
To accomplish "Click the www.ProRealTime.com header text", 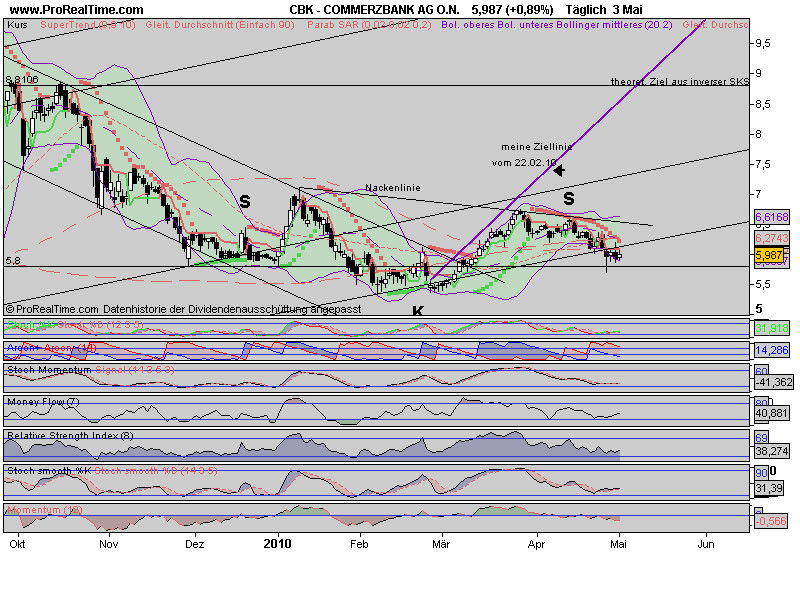I will pos(77,9).
